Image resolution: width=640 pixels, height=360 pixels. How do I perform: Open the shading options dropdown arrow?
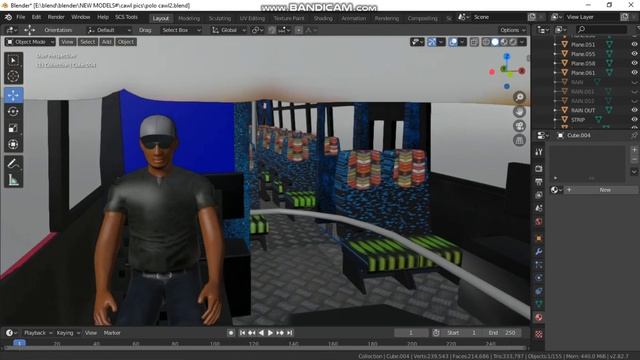click(522, 42)
